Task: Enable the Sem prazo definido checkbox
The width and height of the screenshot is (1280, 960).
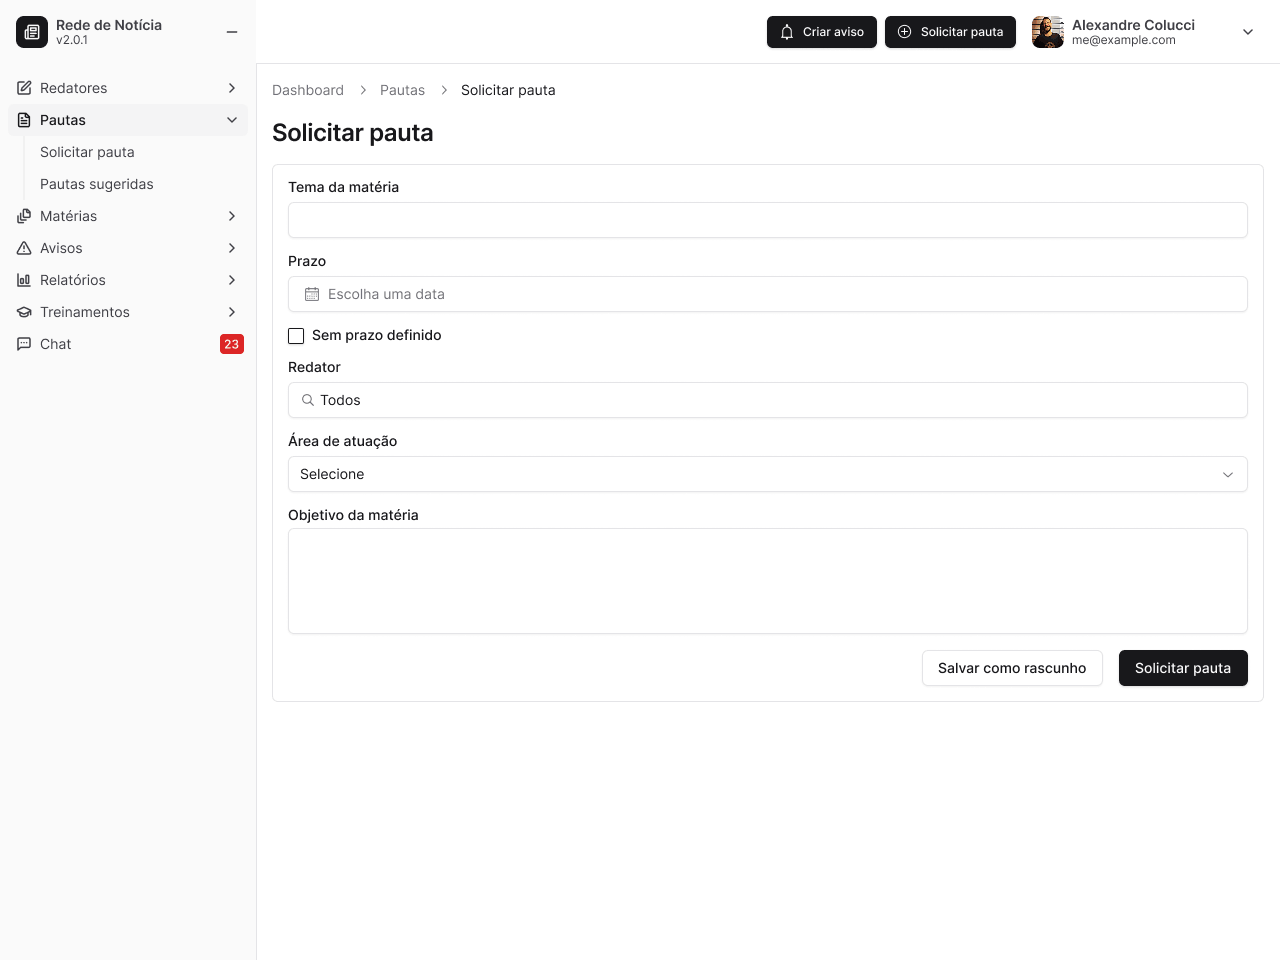Action: [x=296, y=336]
